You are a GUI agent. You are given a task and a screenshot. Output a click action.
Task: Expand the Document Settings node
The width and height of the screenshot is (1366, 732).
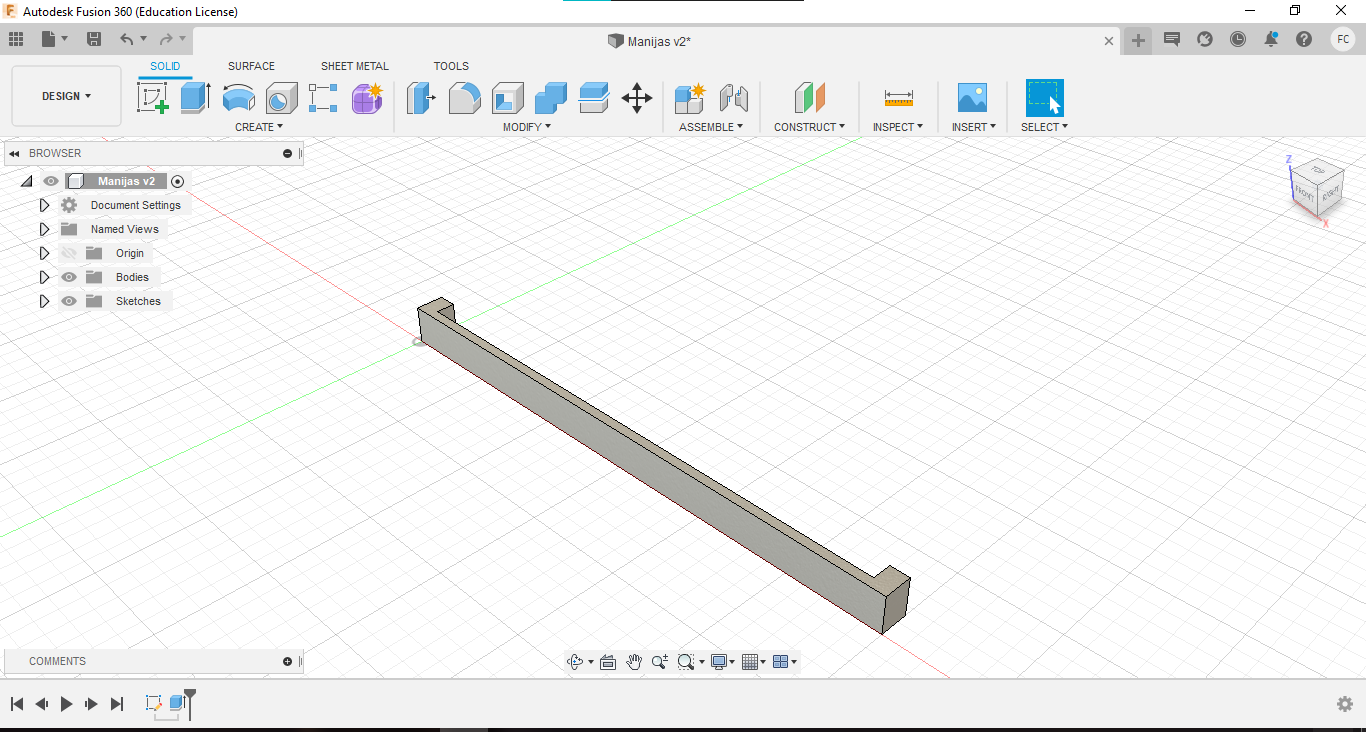click(x=44, y=205)
